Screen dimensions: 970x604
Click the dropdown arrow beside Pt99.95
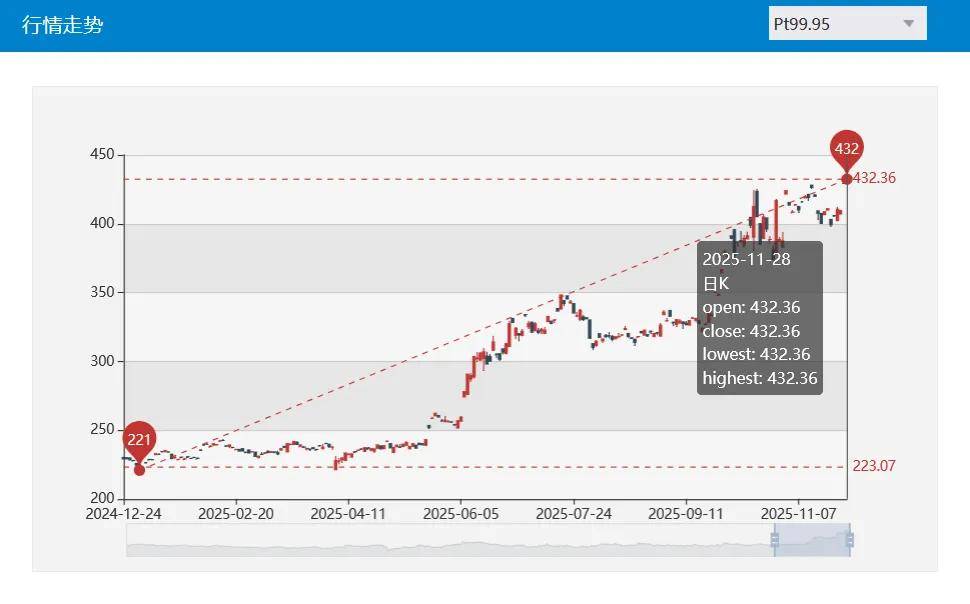click(x=908, y=24)
